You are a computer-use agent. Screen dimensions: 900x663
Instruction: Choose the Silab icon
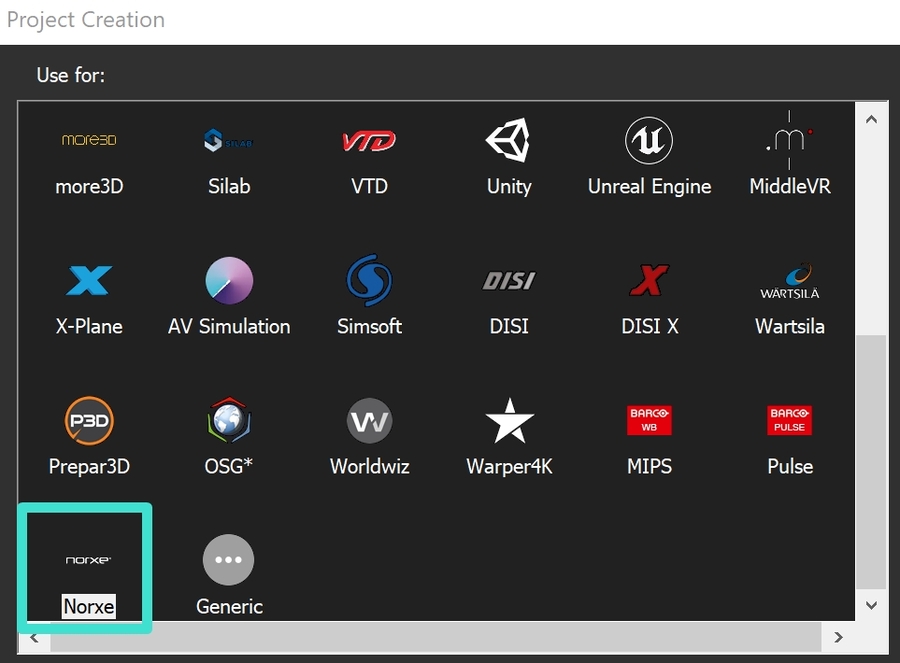(229, 141)
